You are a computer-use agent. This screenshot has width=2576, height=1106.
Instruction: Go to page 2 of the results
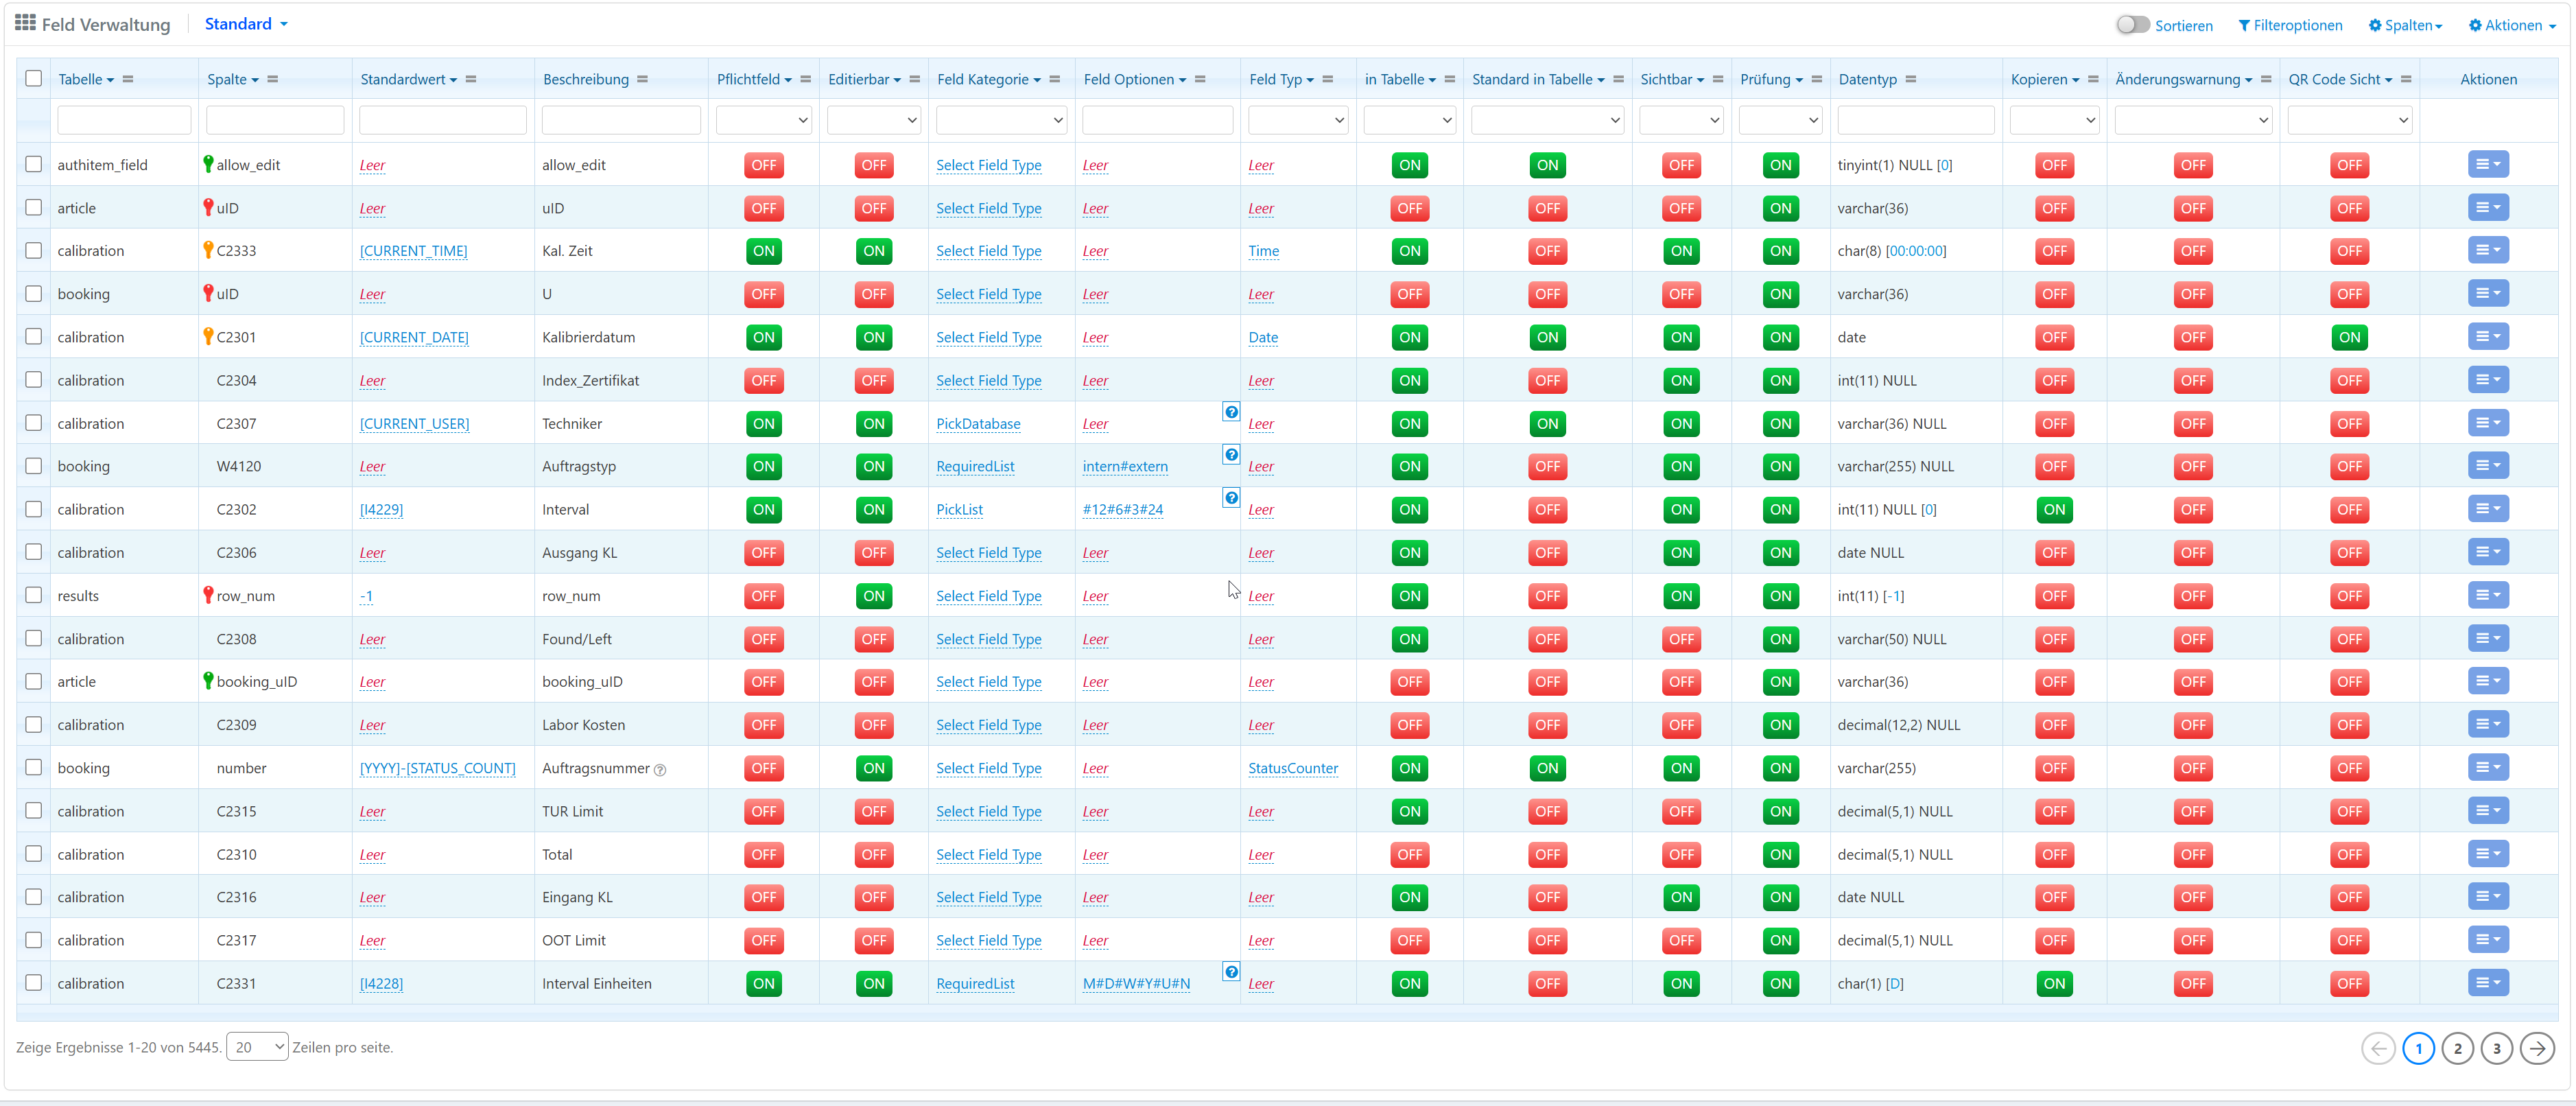2457,1048
